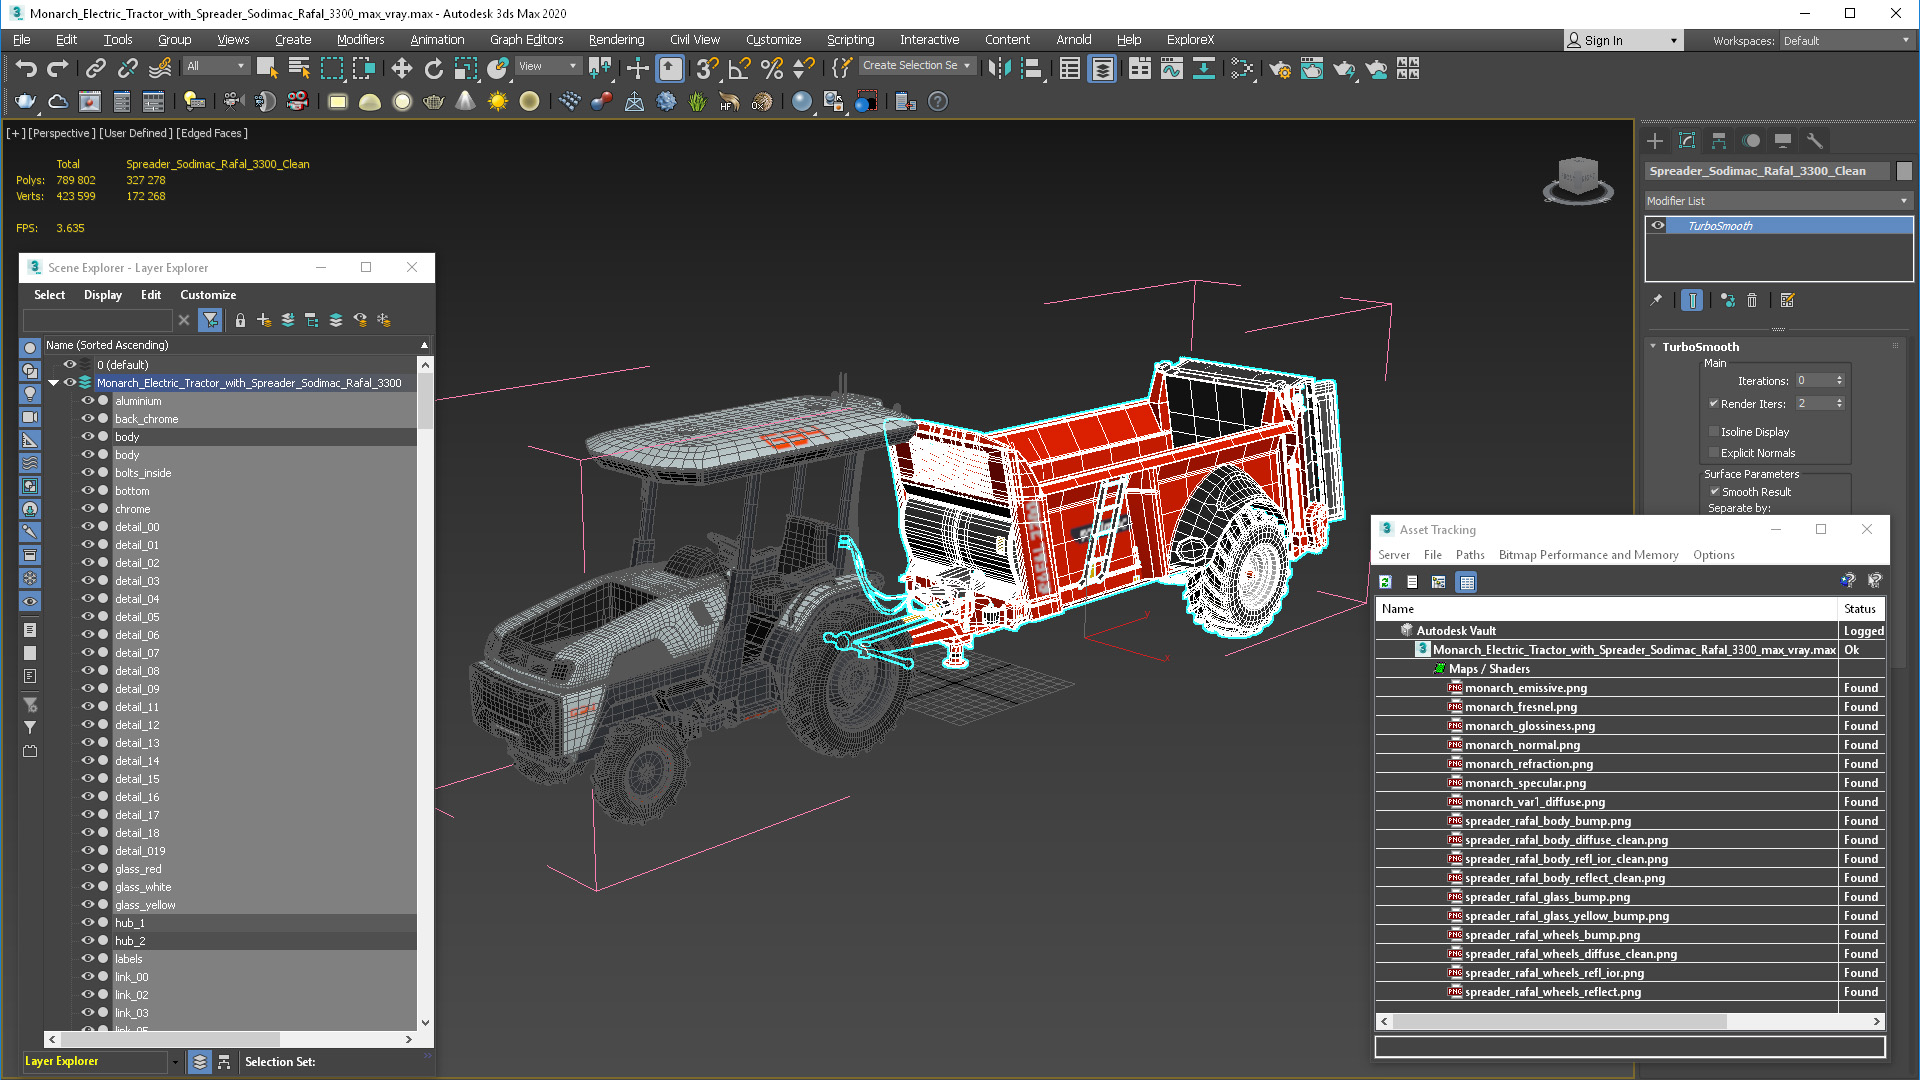The image size is (1920, 1080).
Task: Open the Workspaces Default dropdown
Action: (x=1846, y=41)
